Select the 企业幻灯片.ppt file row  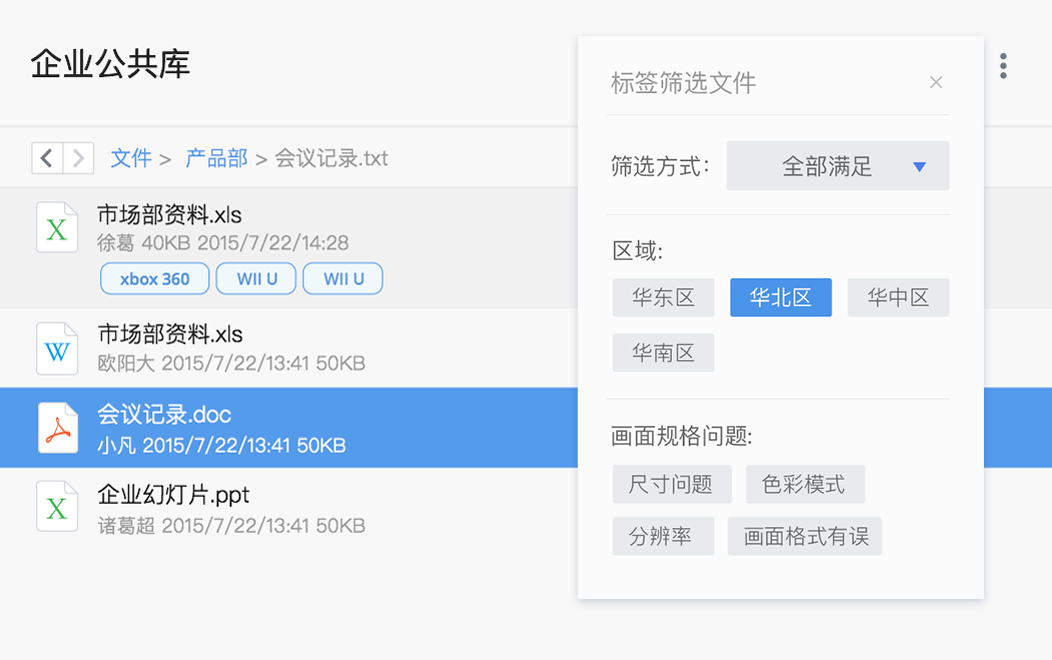coord(300,508)
